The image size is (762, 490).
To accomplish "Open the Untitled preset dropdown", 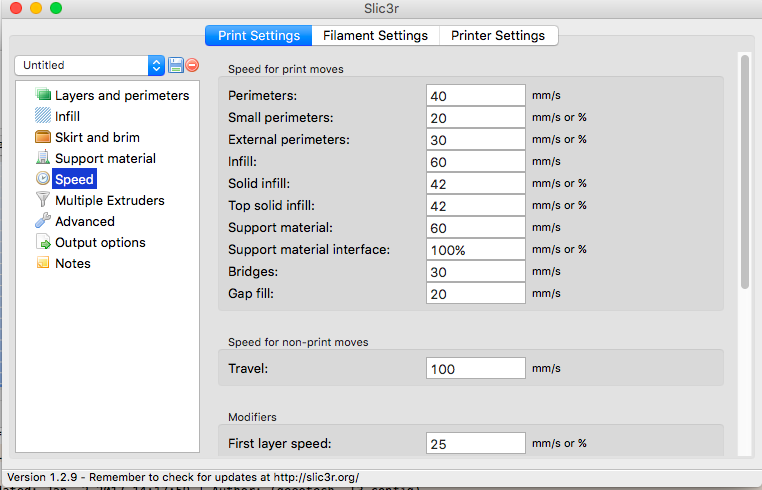I will click(x=89, y=65).
